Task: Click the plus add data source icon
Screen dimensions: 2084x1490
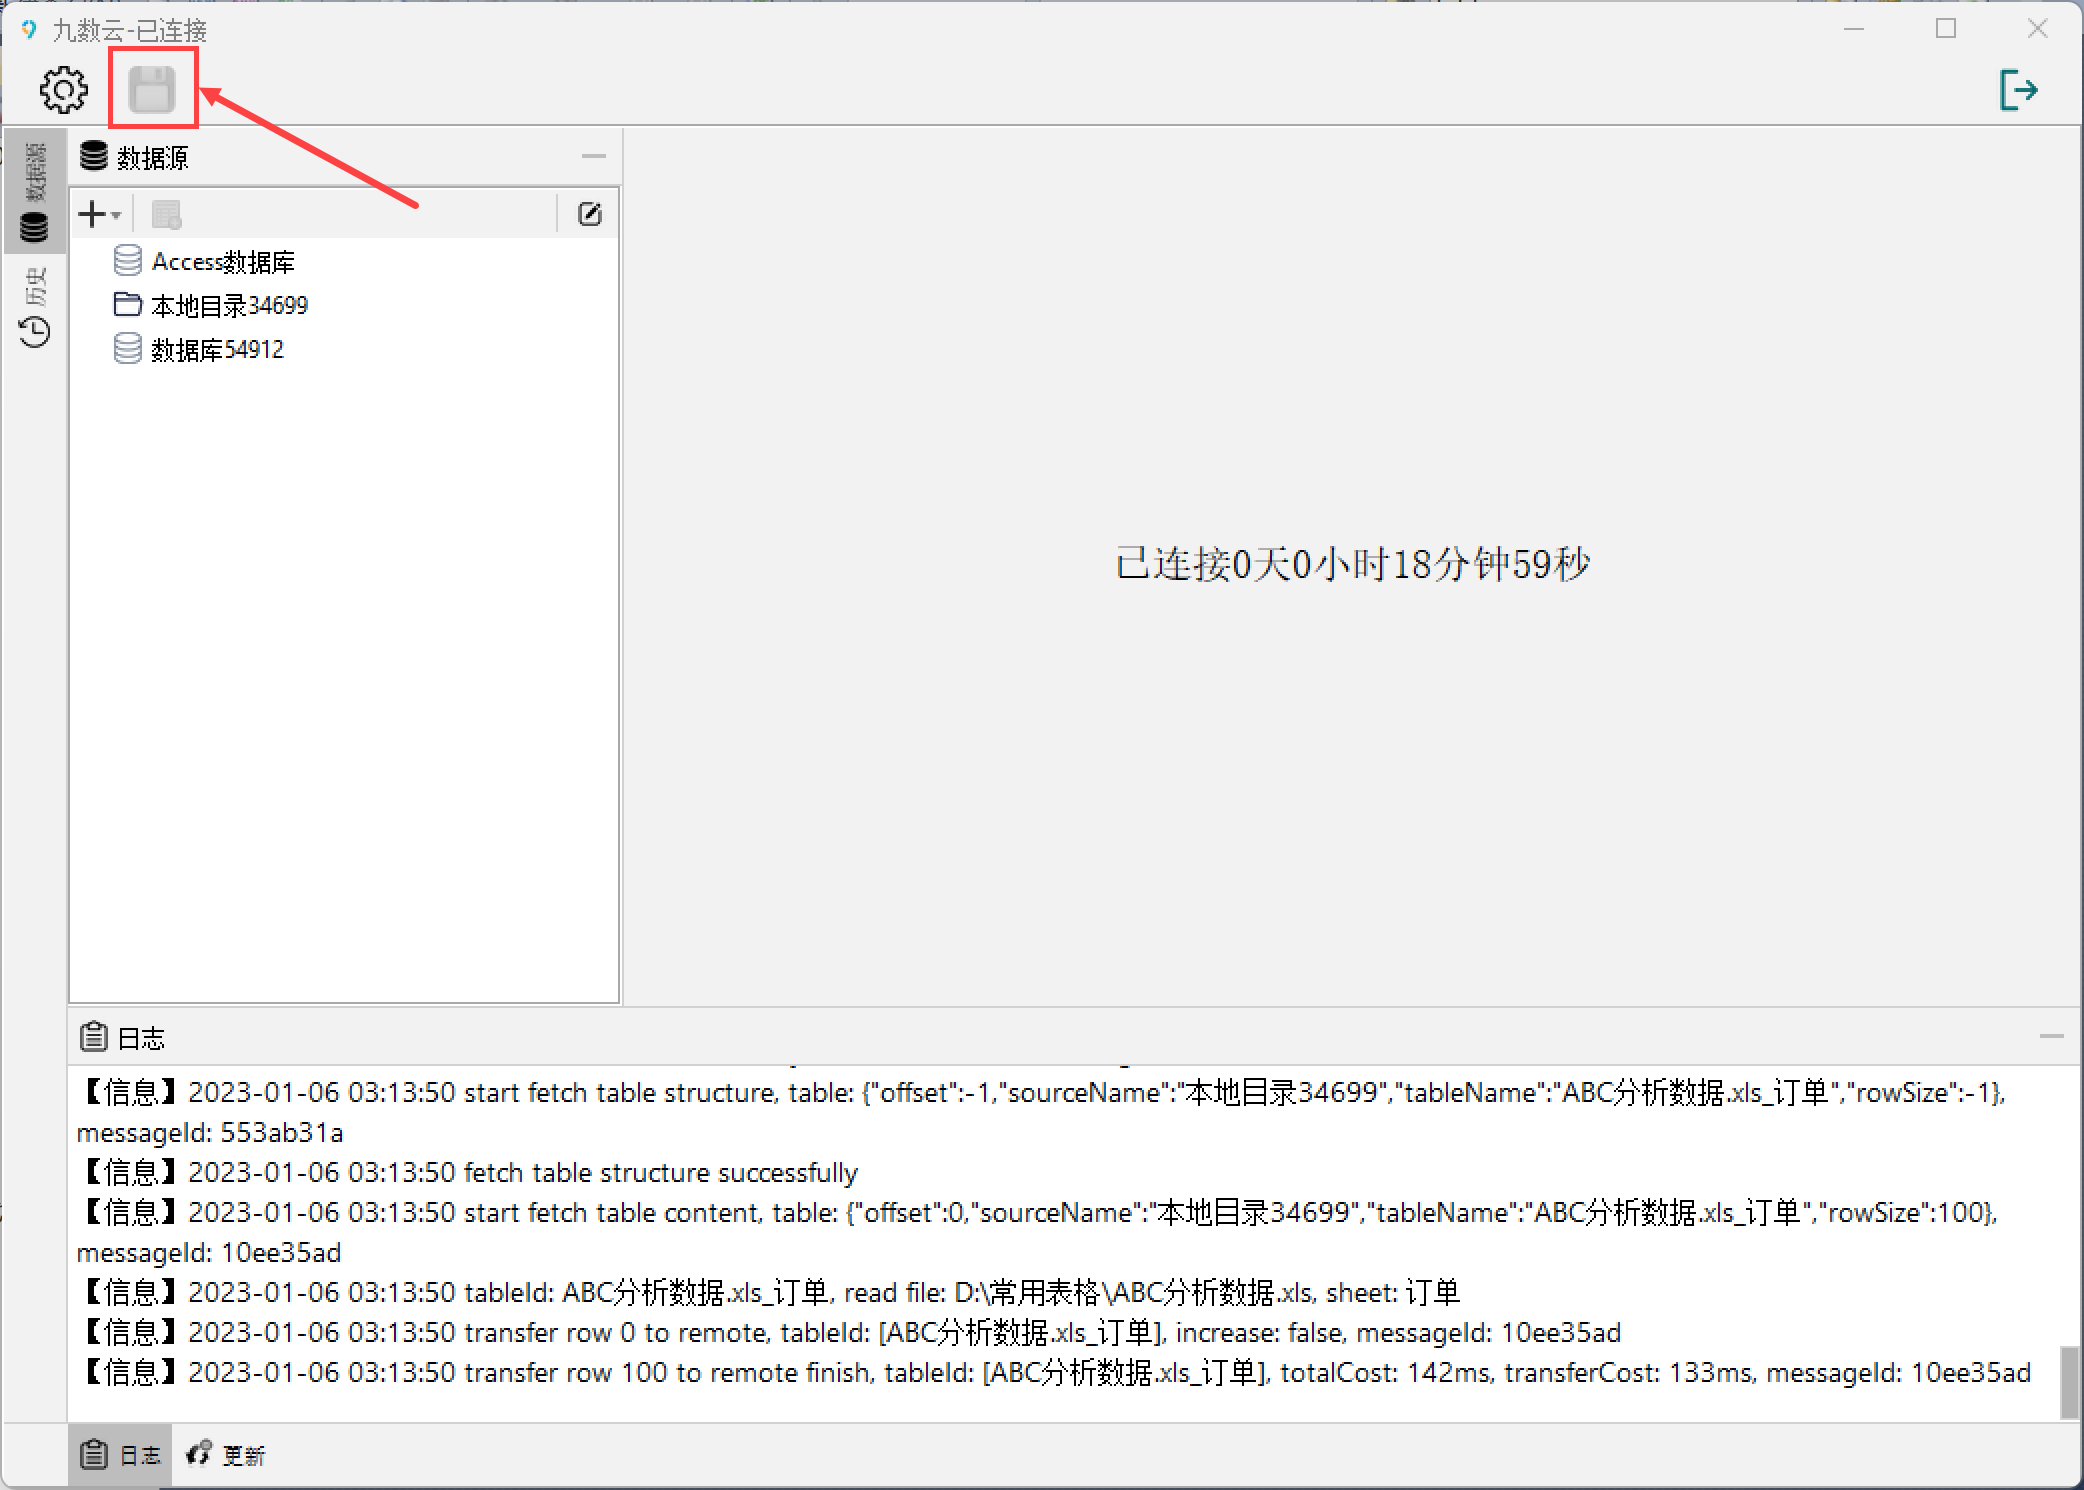Action: (92, 214)
